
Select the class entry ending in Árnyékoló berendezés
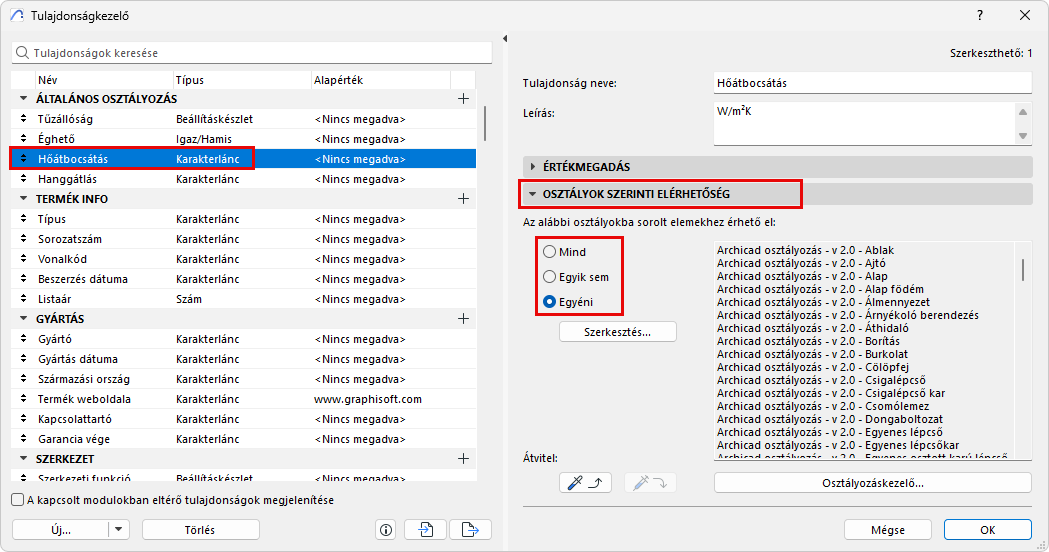(x=848, y=315)
